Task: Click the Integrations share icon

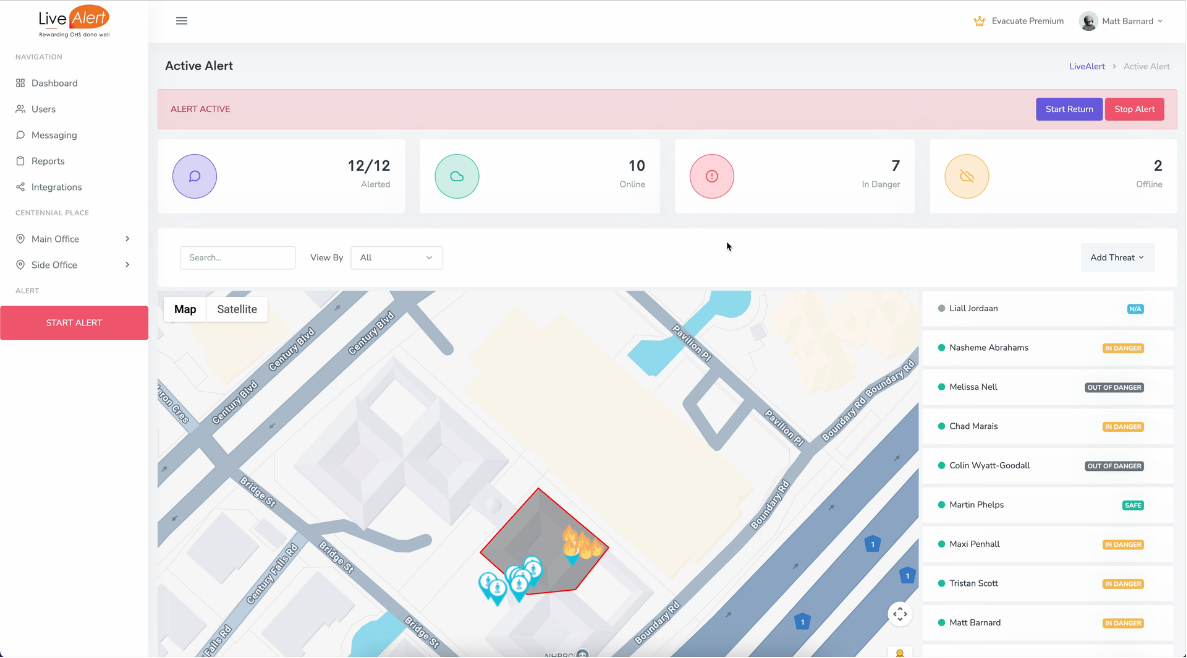Action: 20,187
